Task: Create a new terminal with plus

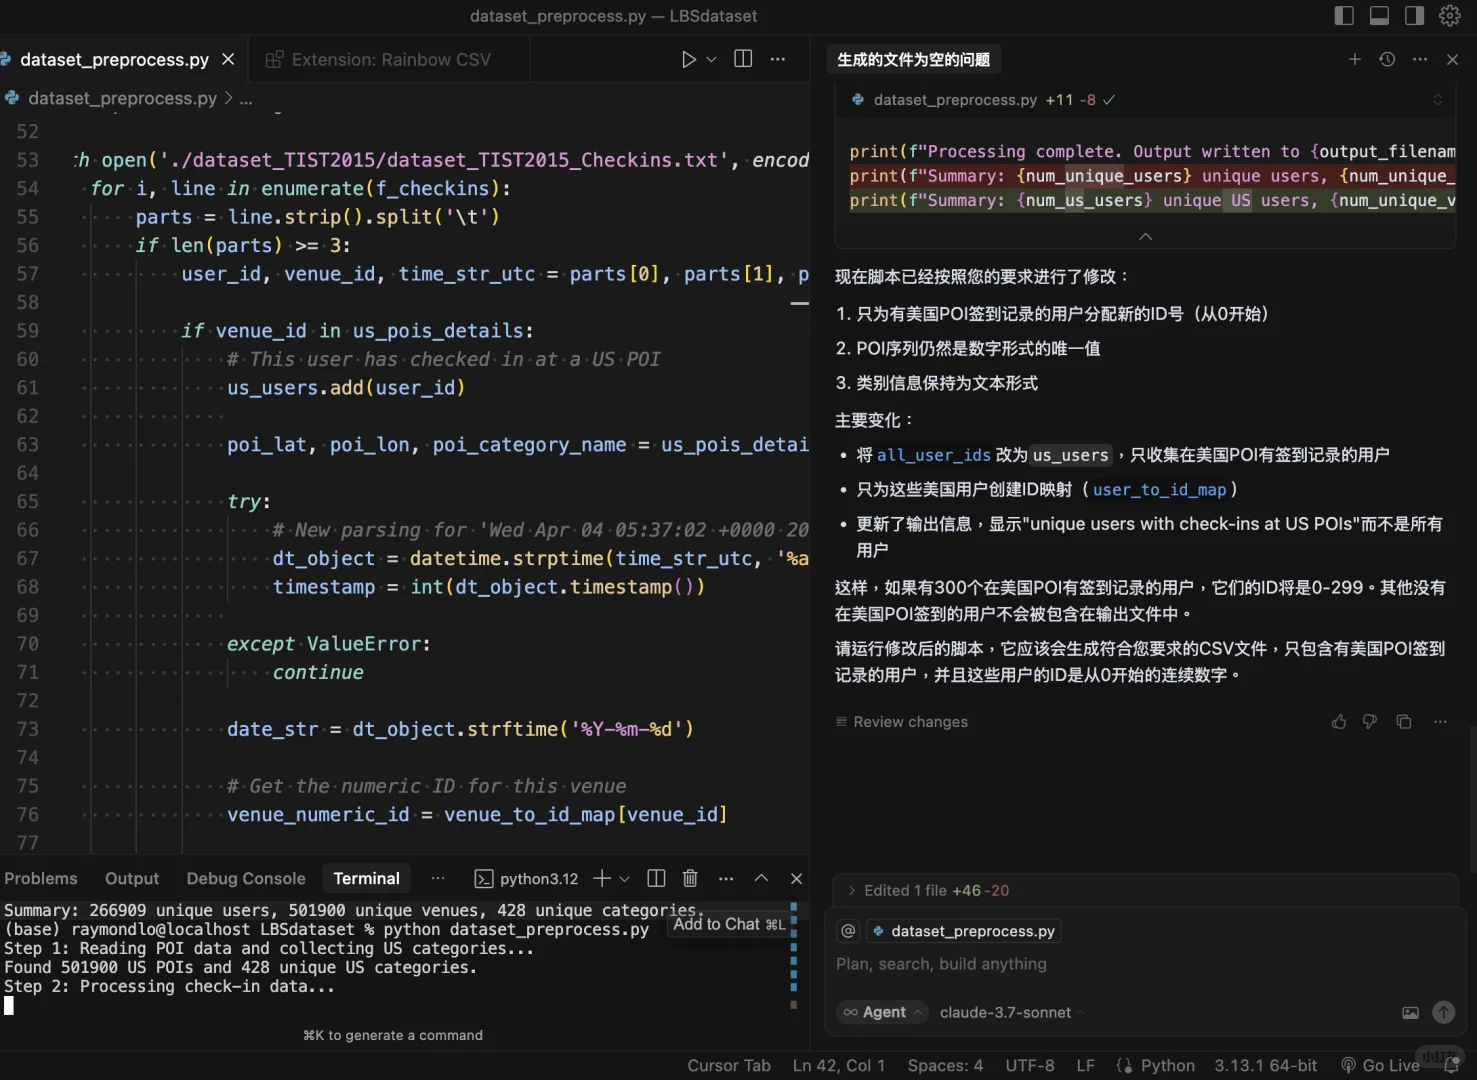Action: (x=601, y=879)
